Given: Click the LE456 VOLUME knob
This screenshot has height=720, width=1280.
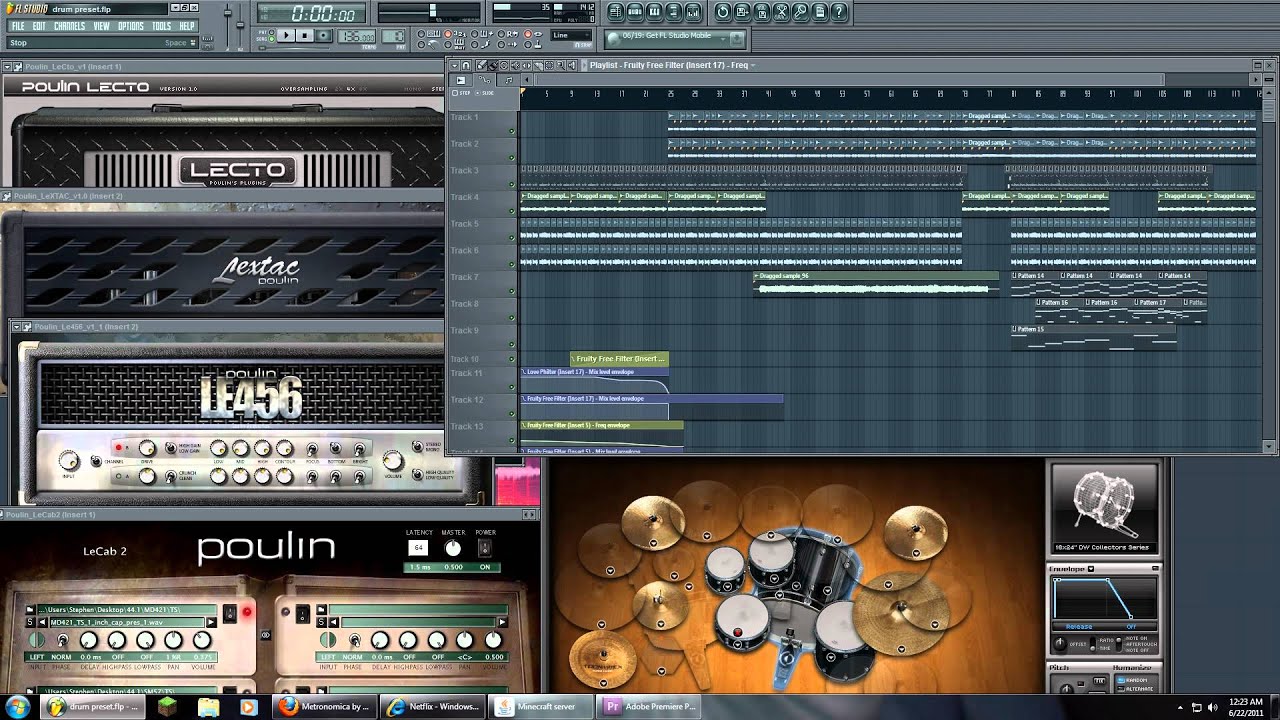Looking at the screenshot, I should point(393,460).
